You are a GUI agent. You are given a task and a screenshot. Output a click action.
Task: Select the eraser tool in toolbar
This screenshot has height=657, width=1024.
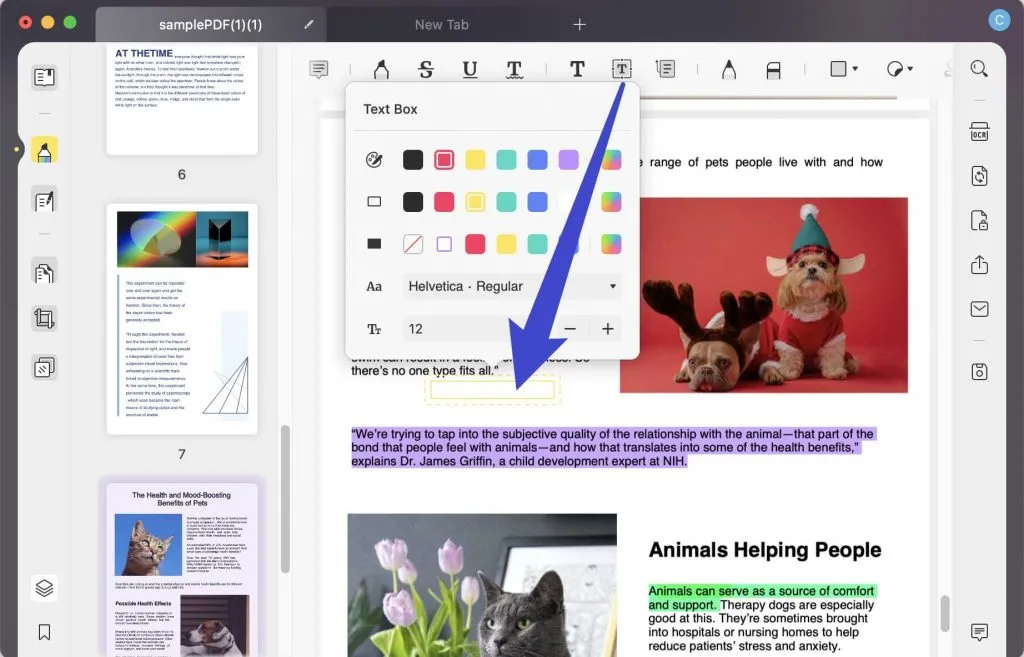[x=773, y=69]
